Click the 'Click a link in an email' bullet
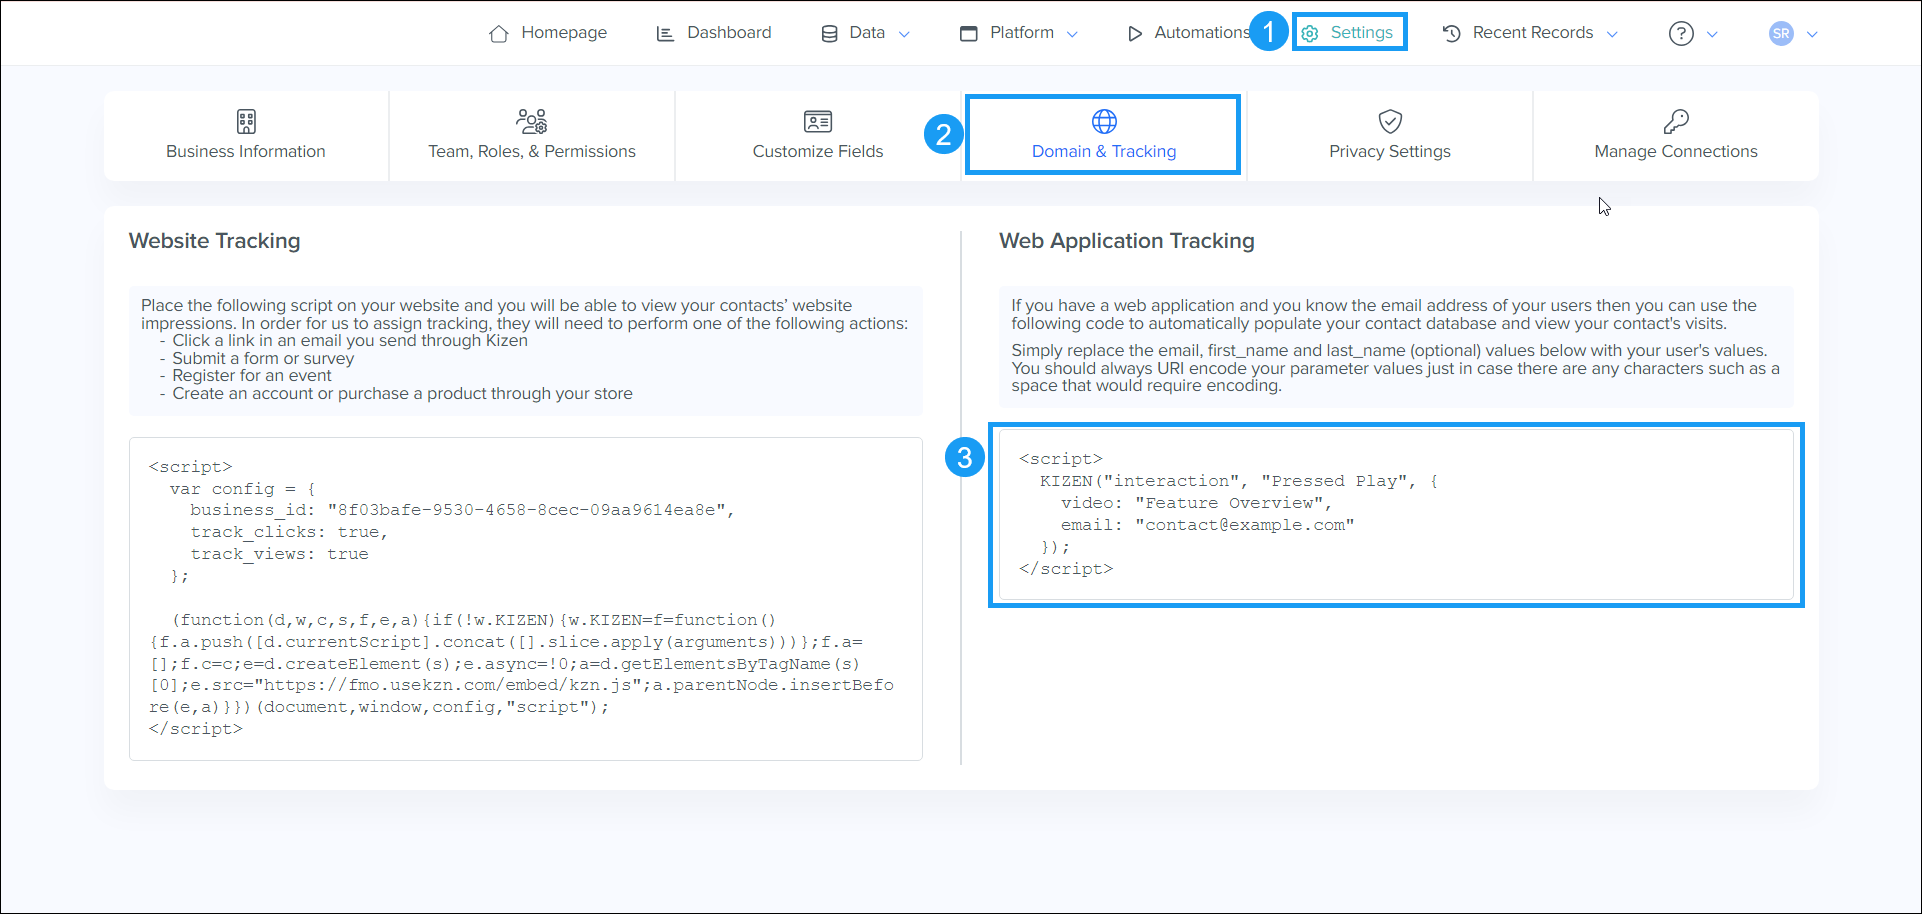Viewport: 1922px width, 914px height. point(350,341)
